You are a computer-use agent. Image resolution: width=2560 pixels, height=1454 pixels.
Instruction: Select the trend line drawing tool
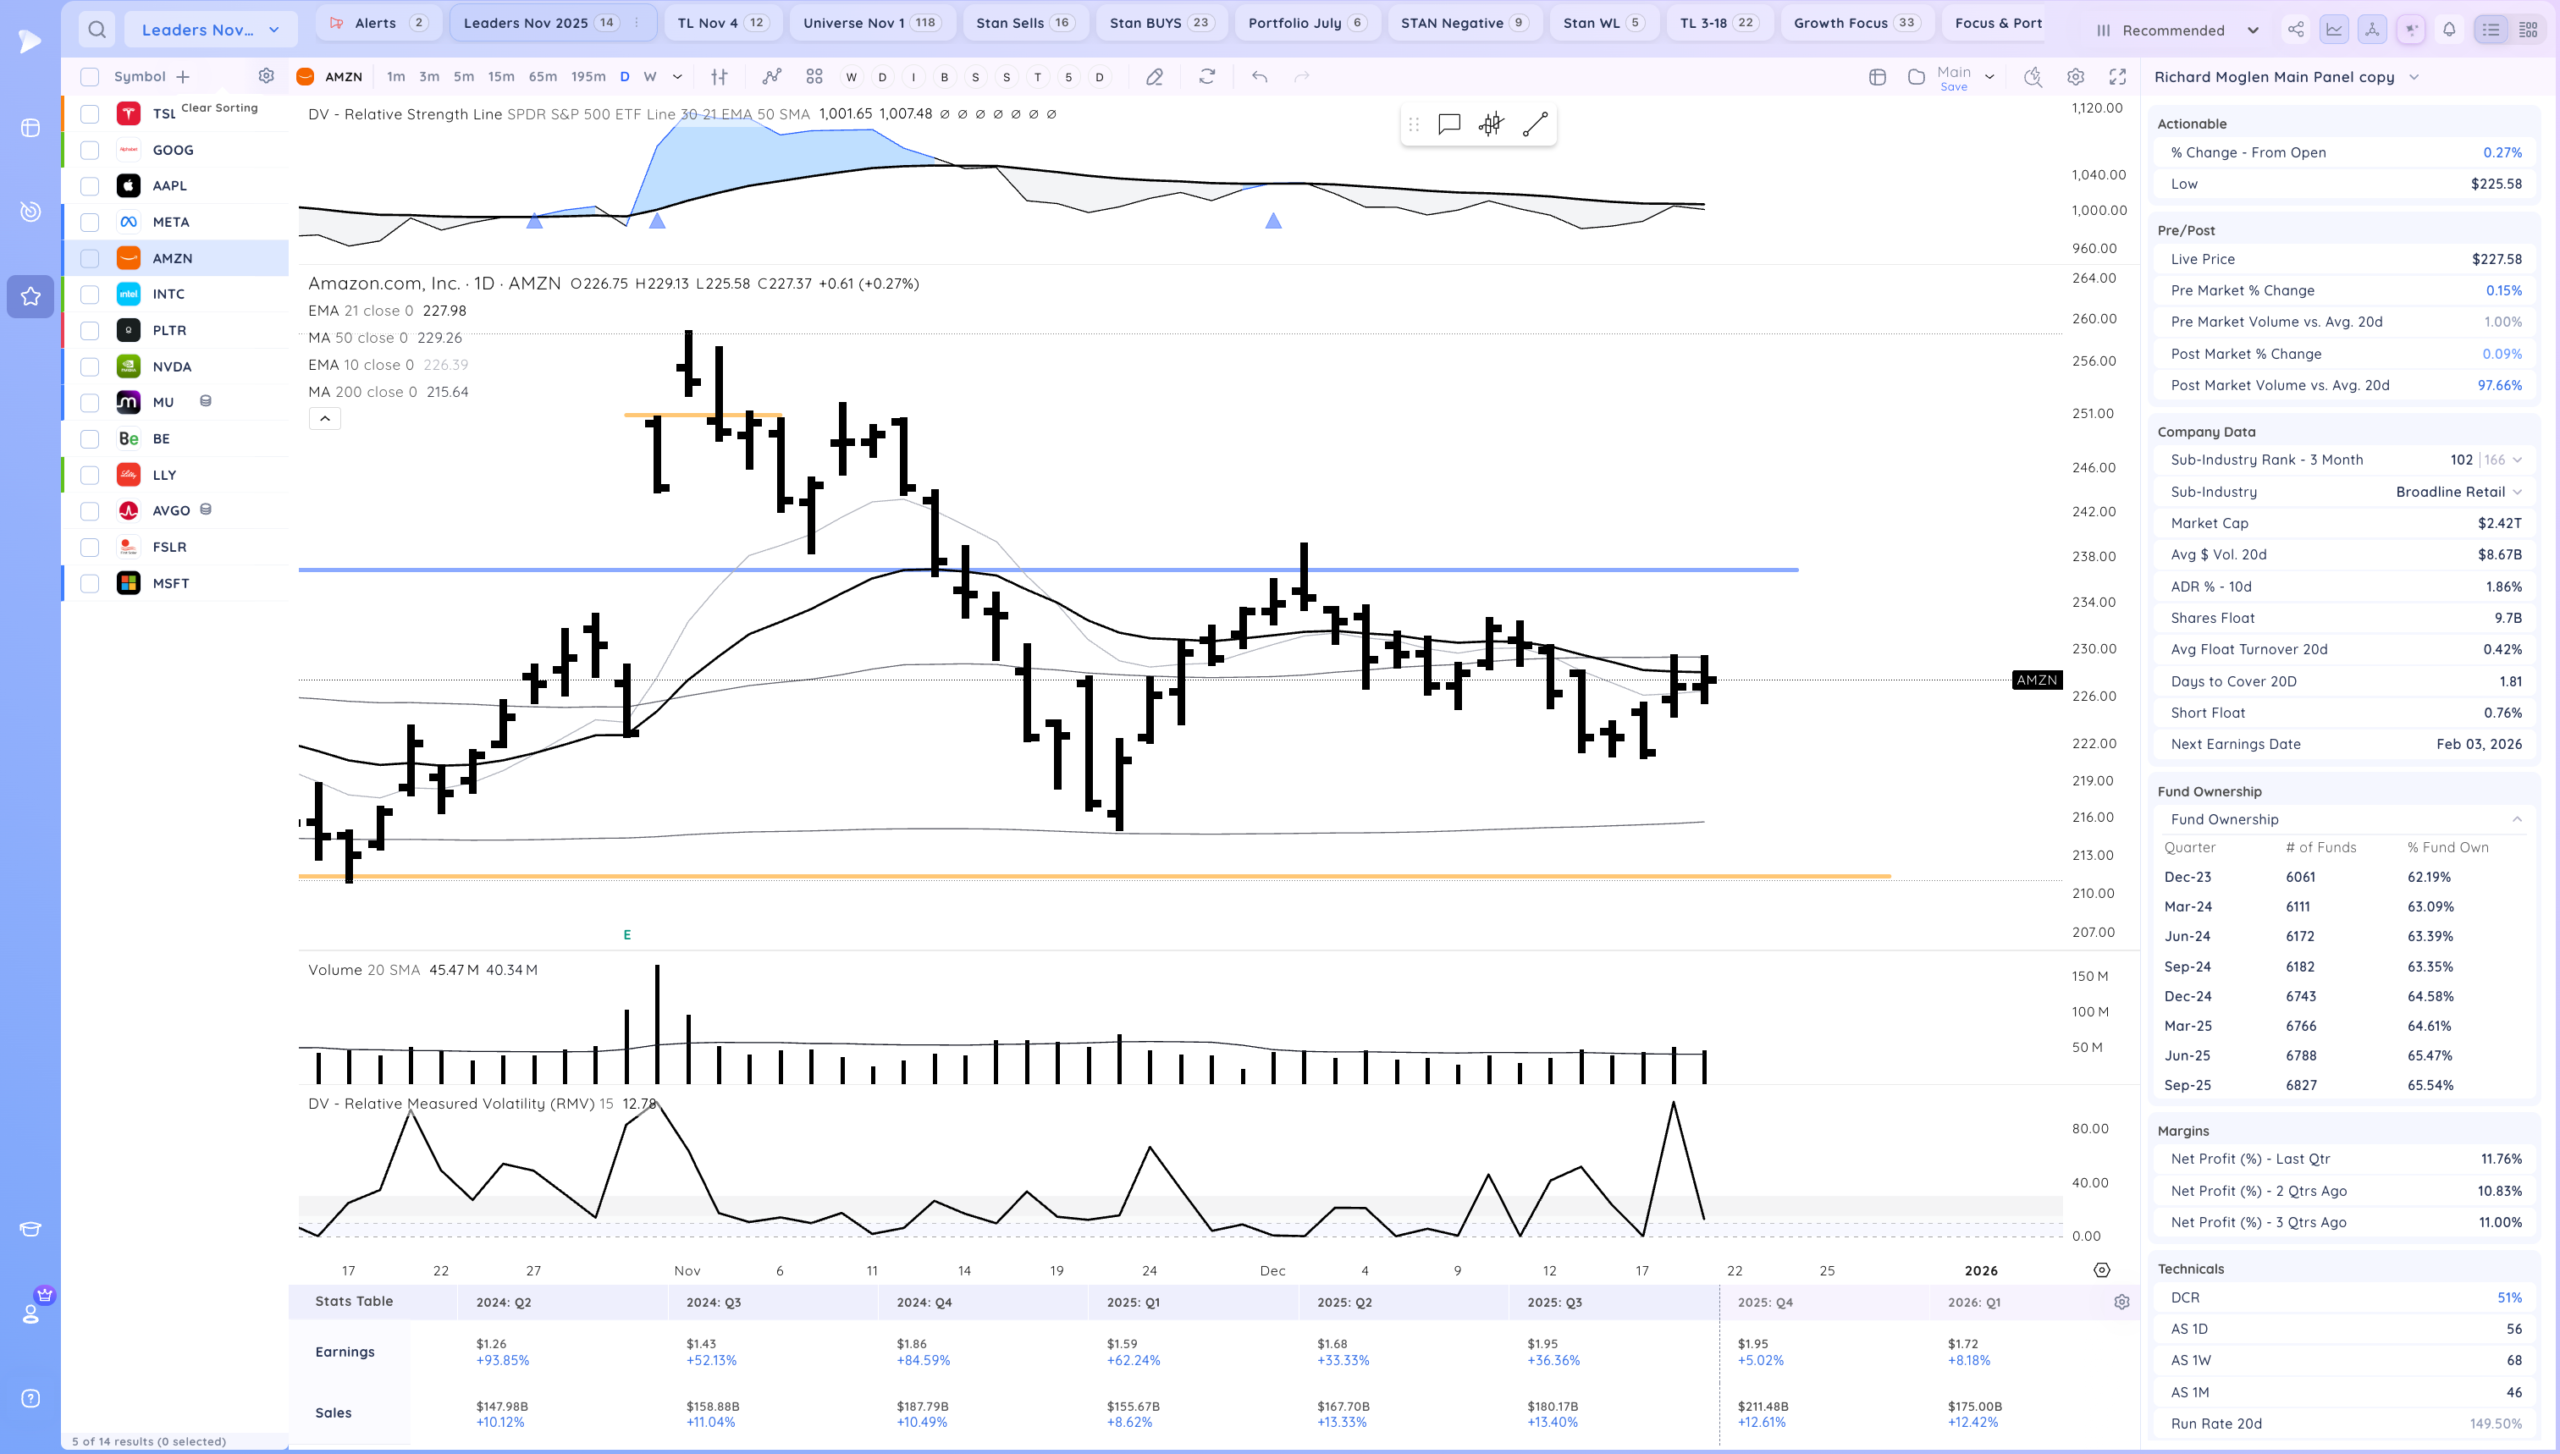pos(1535,124)
